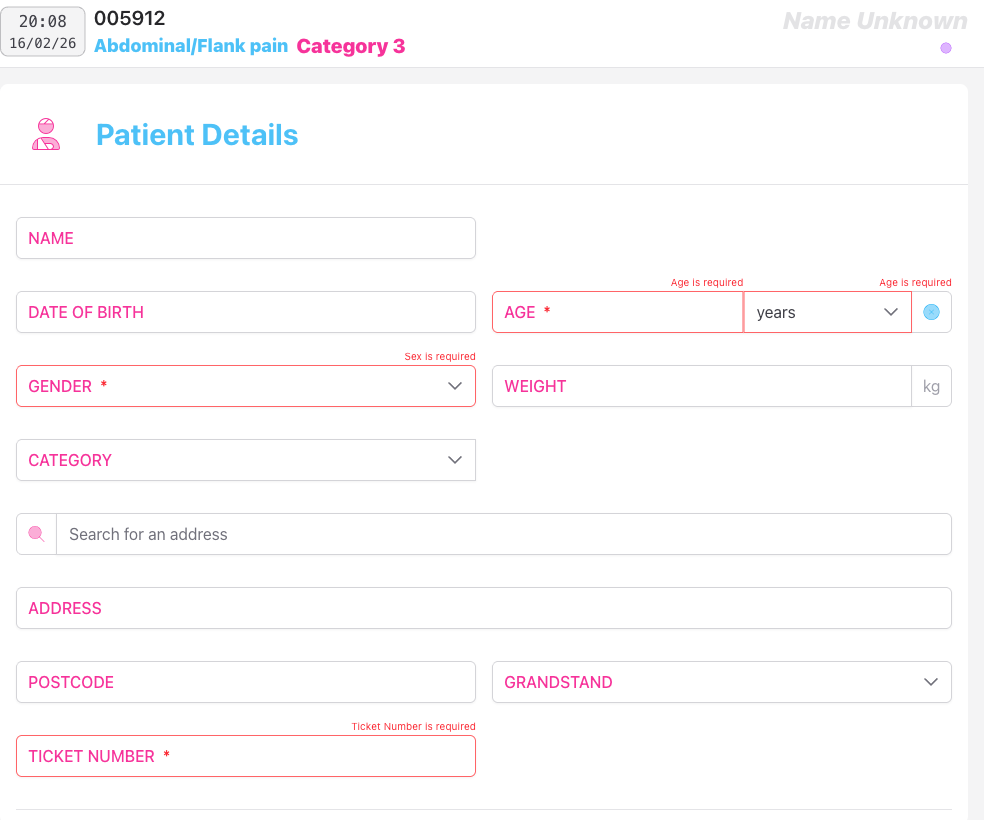Click the required TICKET NUMBER field

point(245,755)
